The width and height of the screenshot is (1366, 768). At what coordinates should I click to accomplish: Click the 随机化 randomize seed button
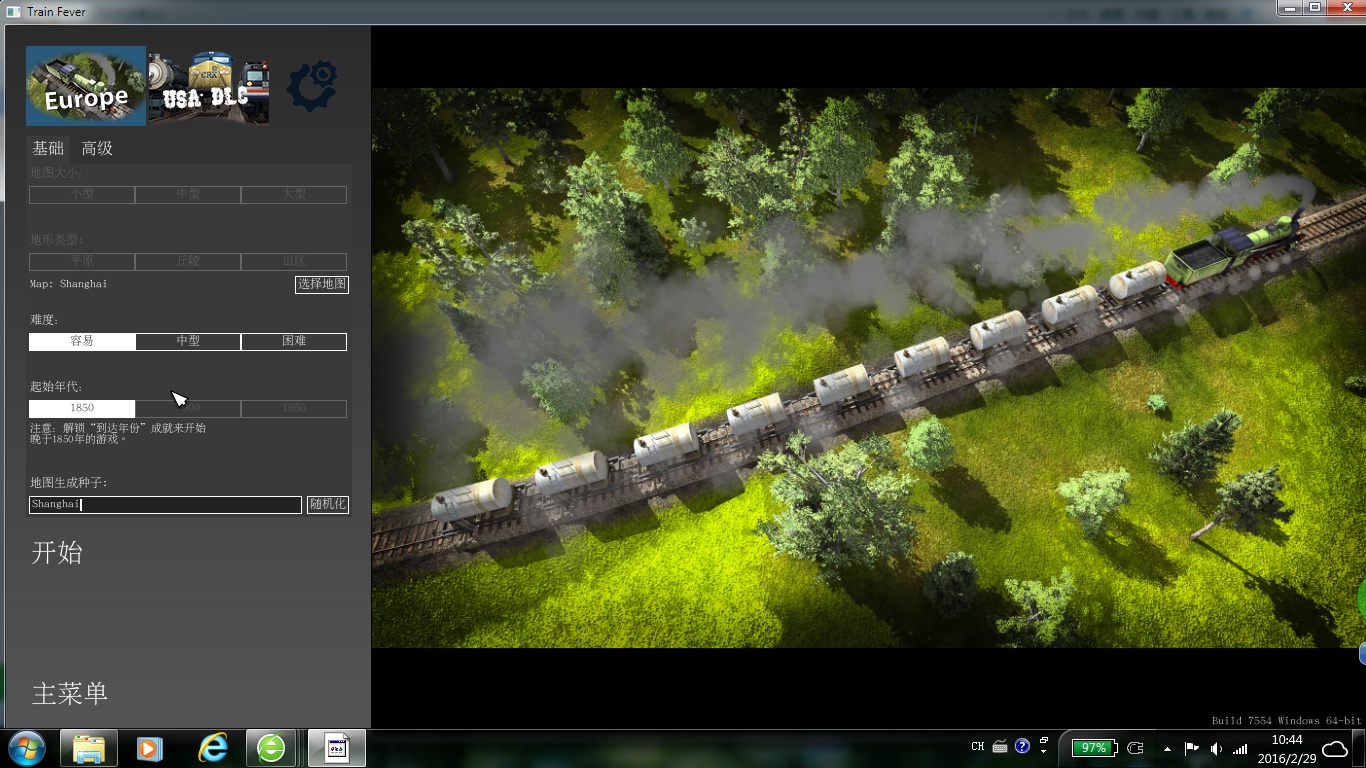328,505
